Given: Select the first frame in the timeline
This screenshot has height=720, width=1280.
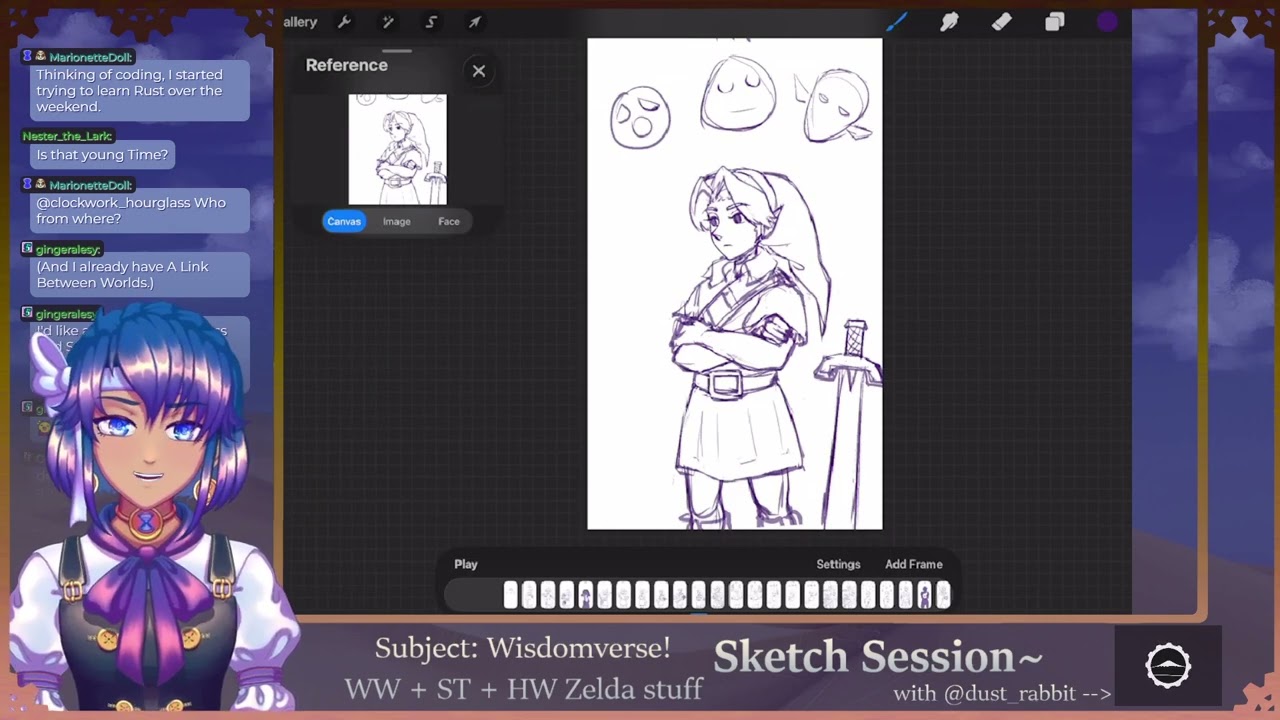Looking at the screenshot, I should point(511,596).
